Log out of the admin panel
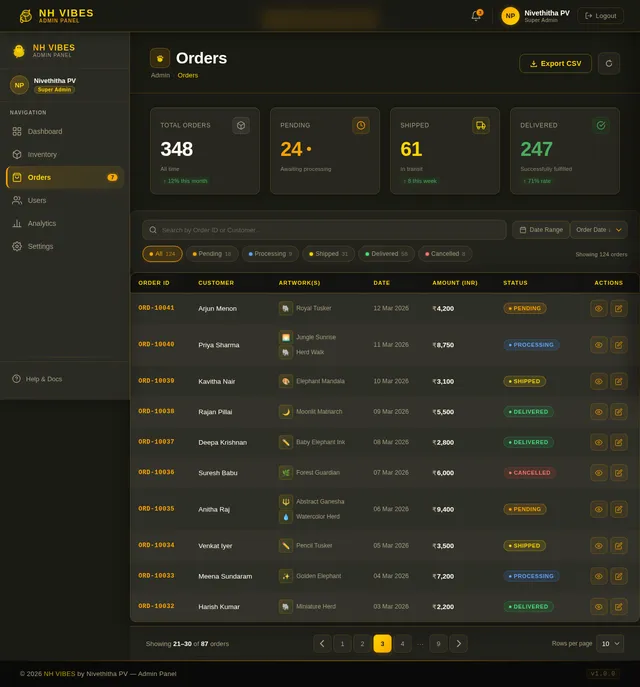640x687 pixels. (601, 16)
